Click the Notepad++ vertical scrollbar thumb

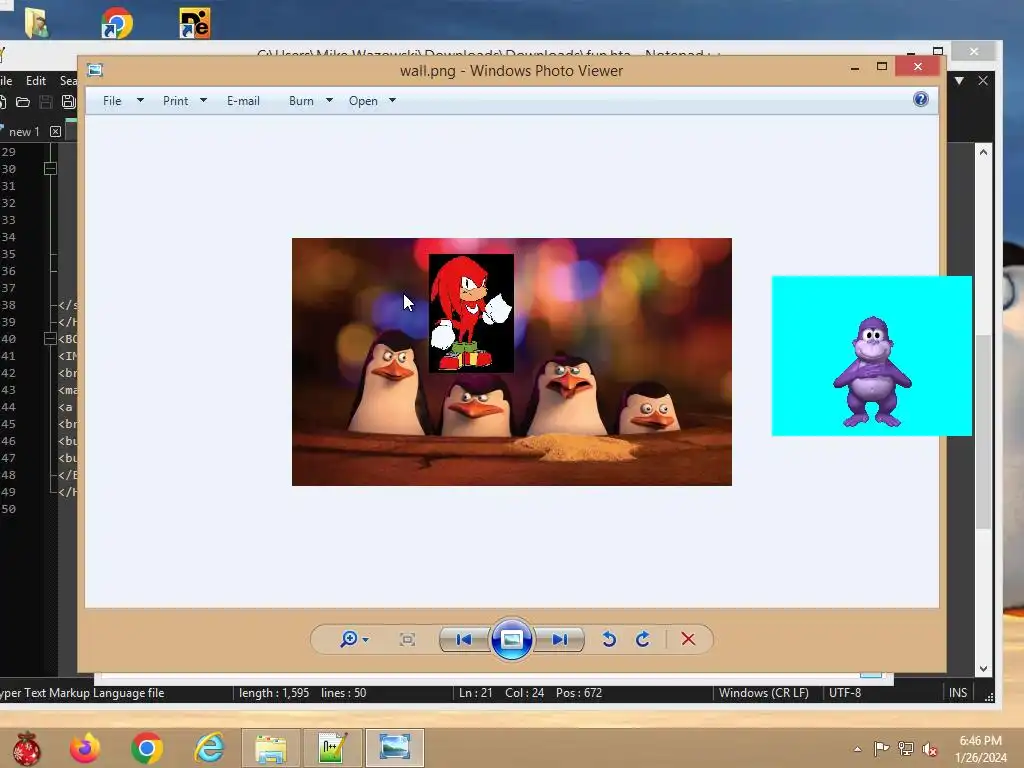pos(983,431)
